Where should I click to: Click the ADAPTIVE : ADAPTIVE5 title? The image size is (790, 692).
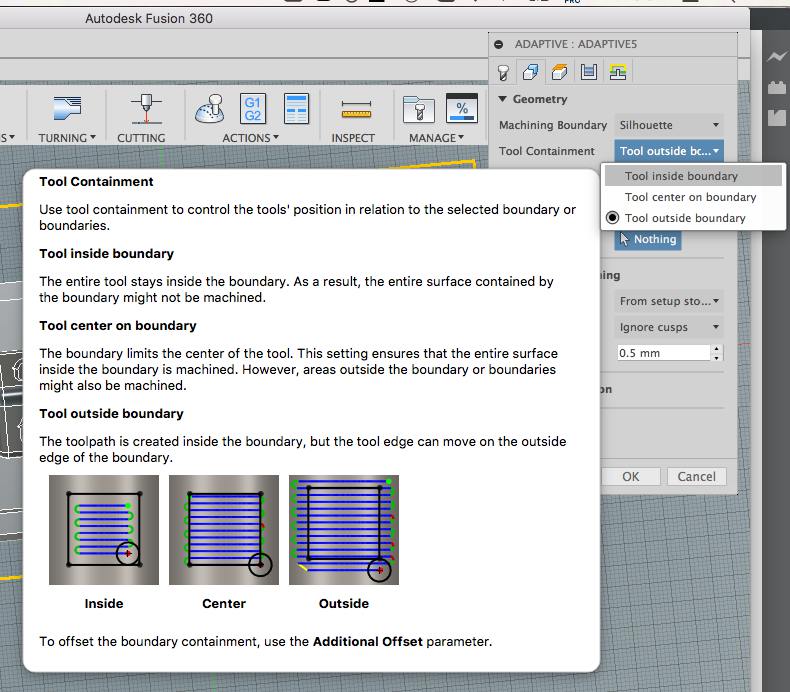click(575, 44)
